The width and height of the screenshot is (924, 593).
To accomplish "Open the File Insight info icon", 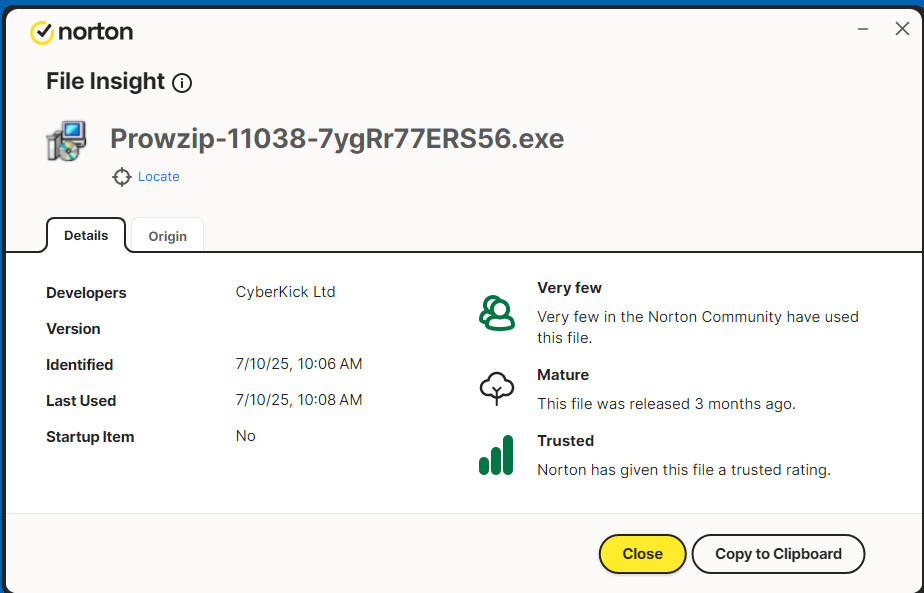I will (182, 83).
